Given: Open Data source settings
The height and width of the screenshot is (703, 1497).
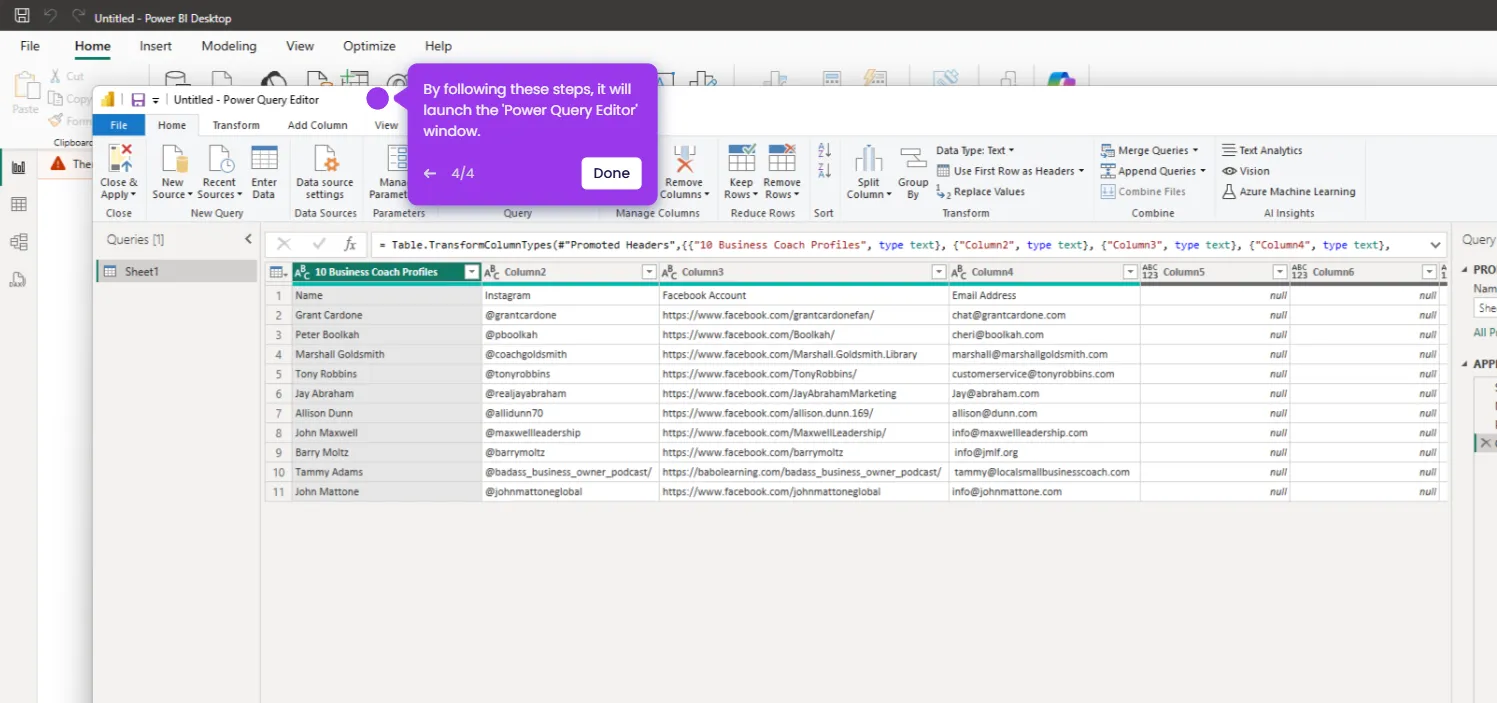Looking at the screenshot, I should [325, 172].
